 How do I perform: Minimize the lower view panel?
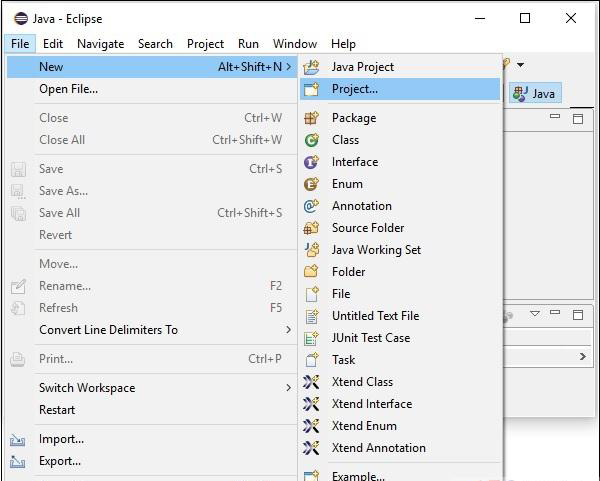[555, 312]
